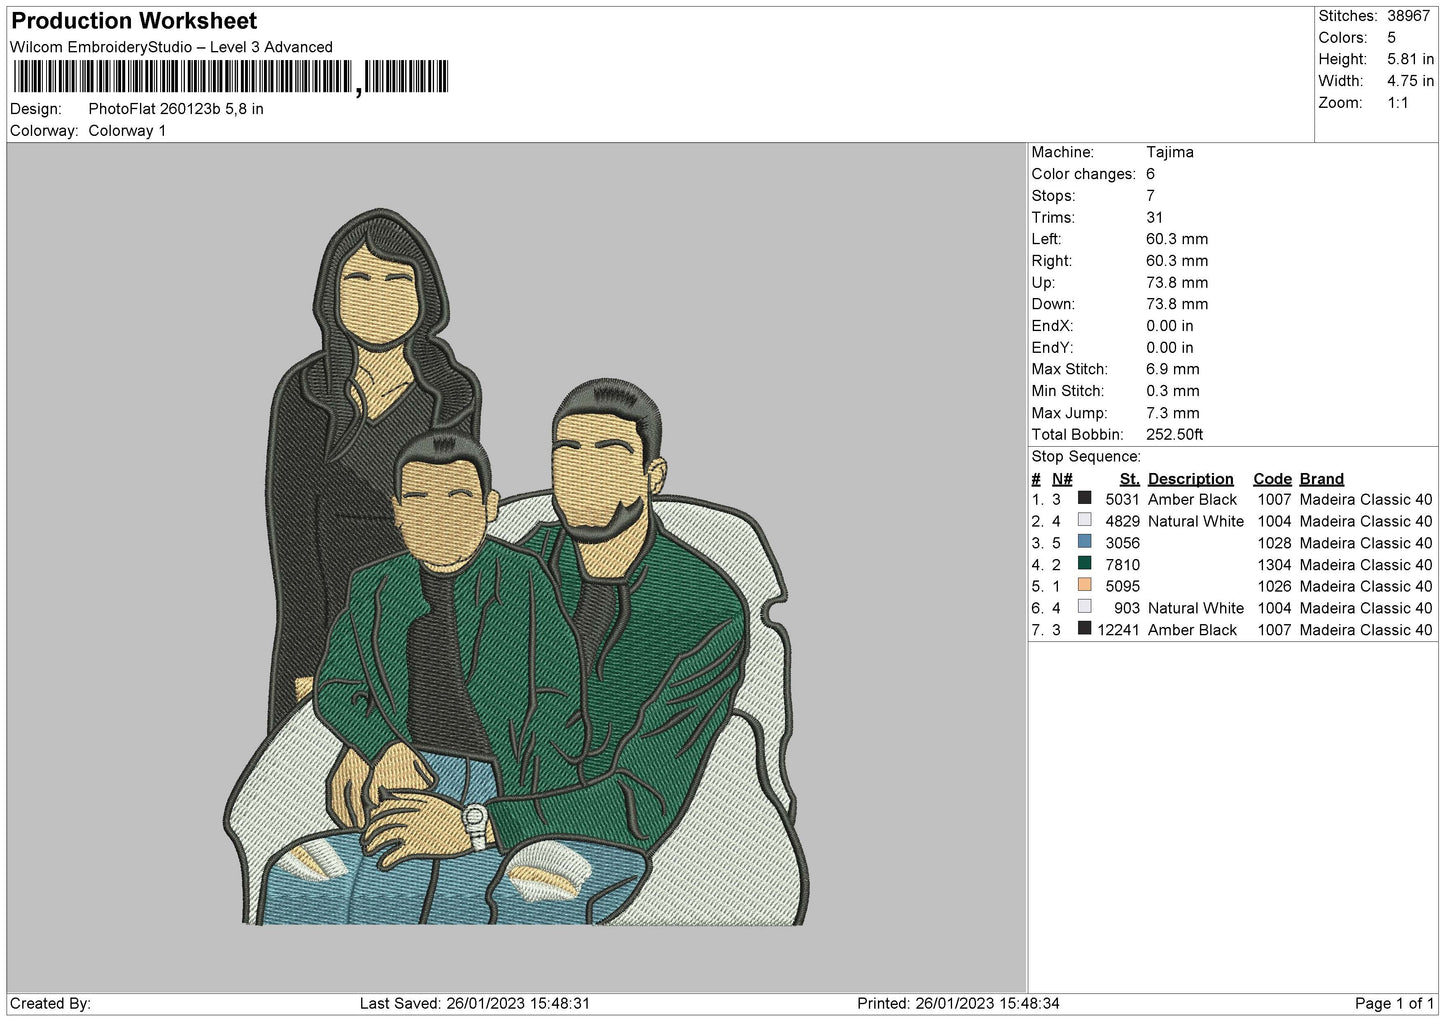
Task: Click the green color swatch in row 4
Action: 1084,564
